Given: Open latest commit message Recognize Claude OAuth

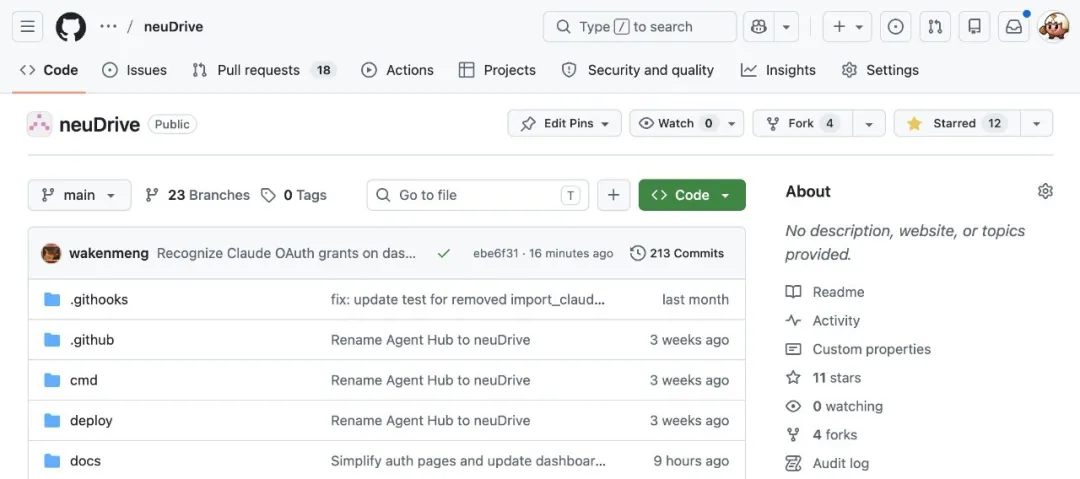Looking at the screenshot, I should (x=287, y=253).
